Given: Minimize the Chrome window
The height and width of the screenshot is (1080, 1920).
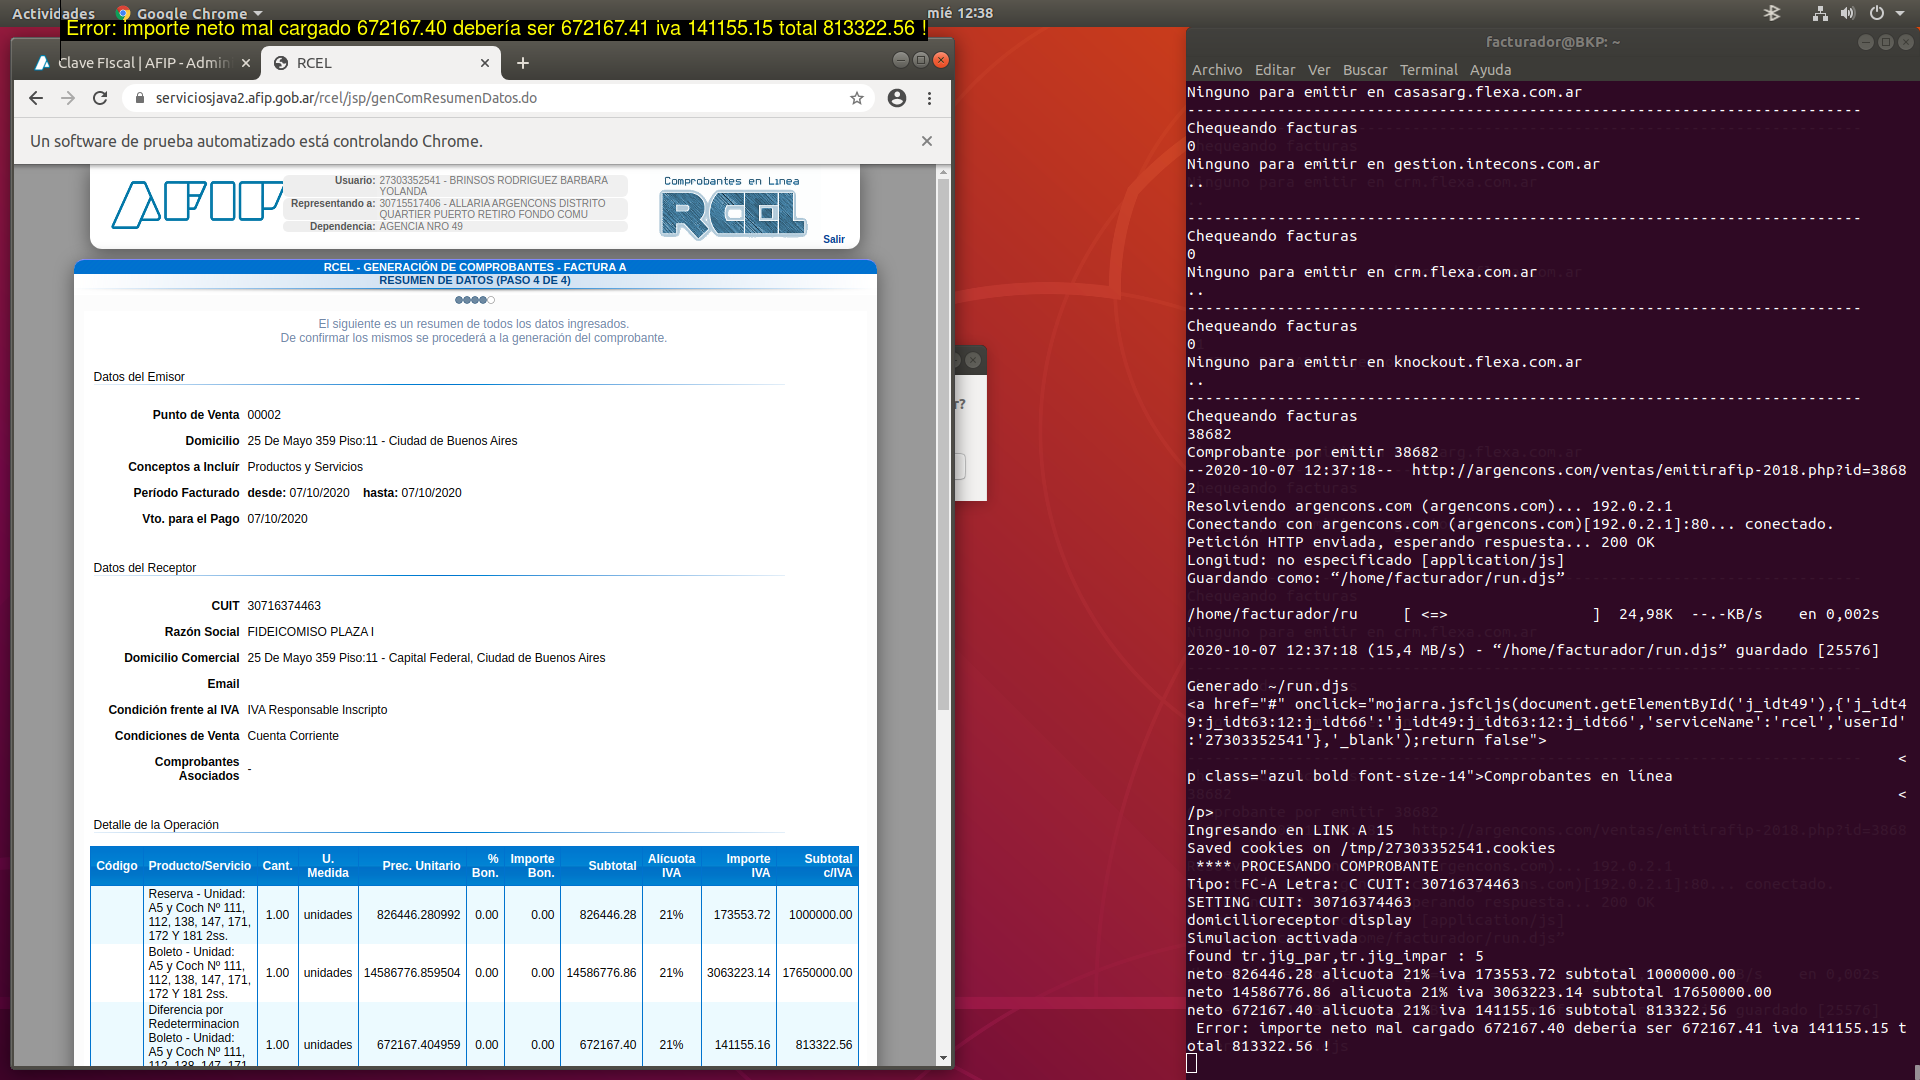Looking at the screenshot, I should 900,60.
